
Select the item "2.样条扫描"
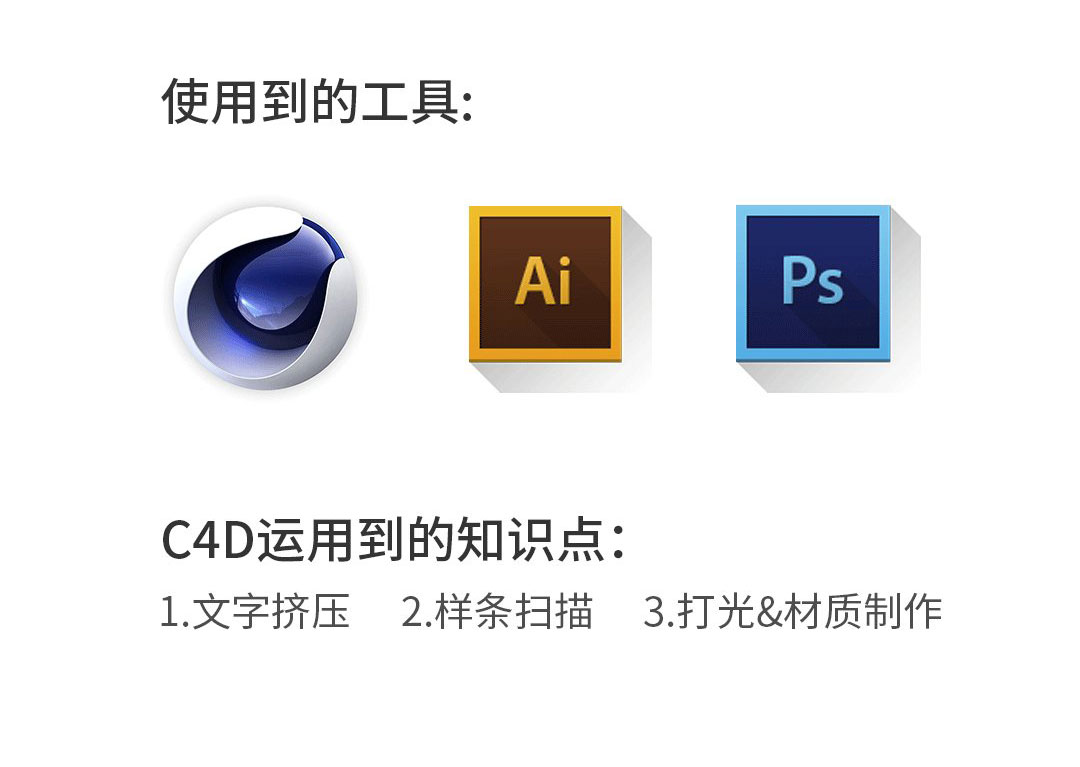(497, 611)
